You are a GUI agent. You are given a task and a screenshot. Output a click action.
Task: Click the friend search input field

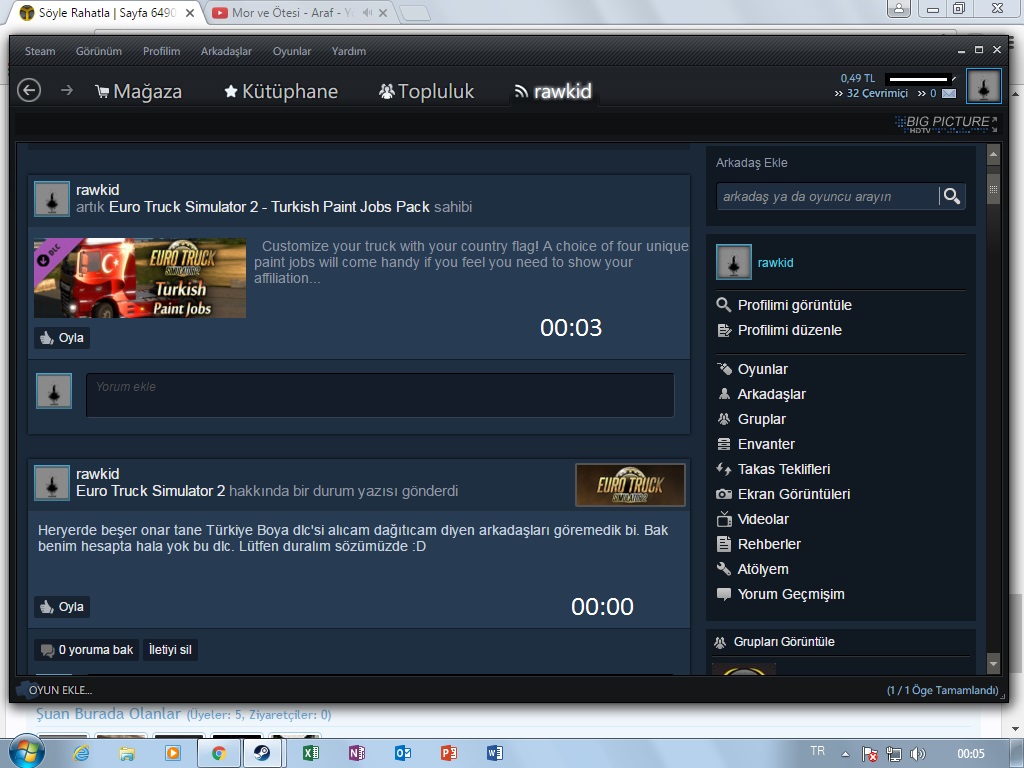pyautogui.click(x=827, y=197)
